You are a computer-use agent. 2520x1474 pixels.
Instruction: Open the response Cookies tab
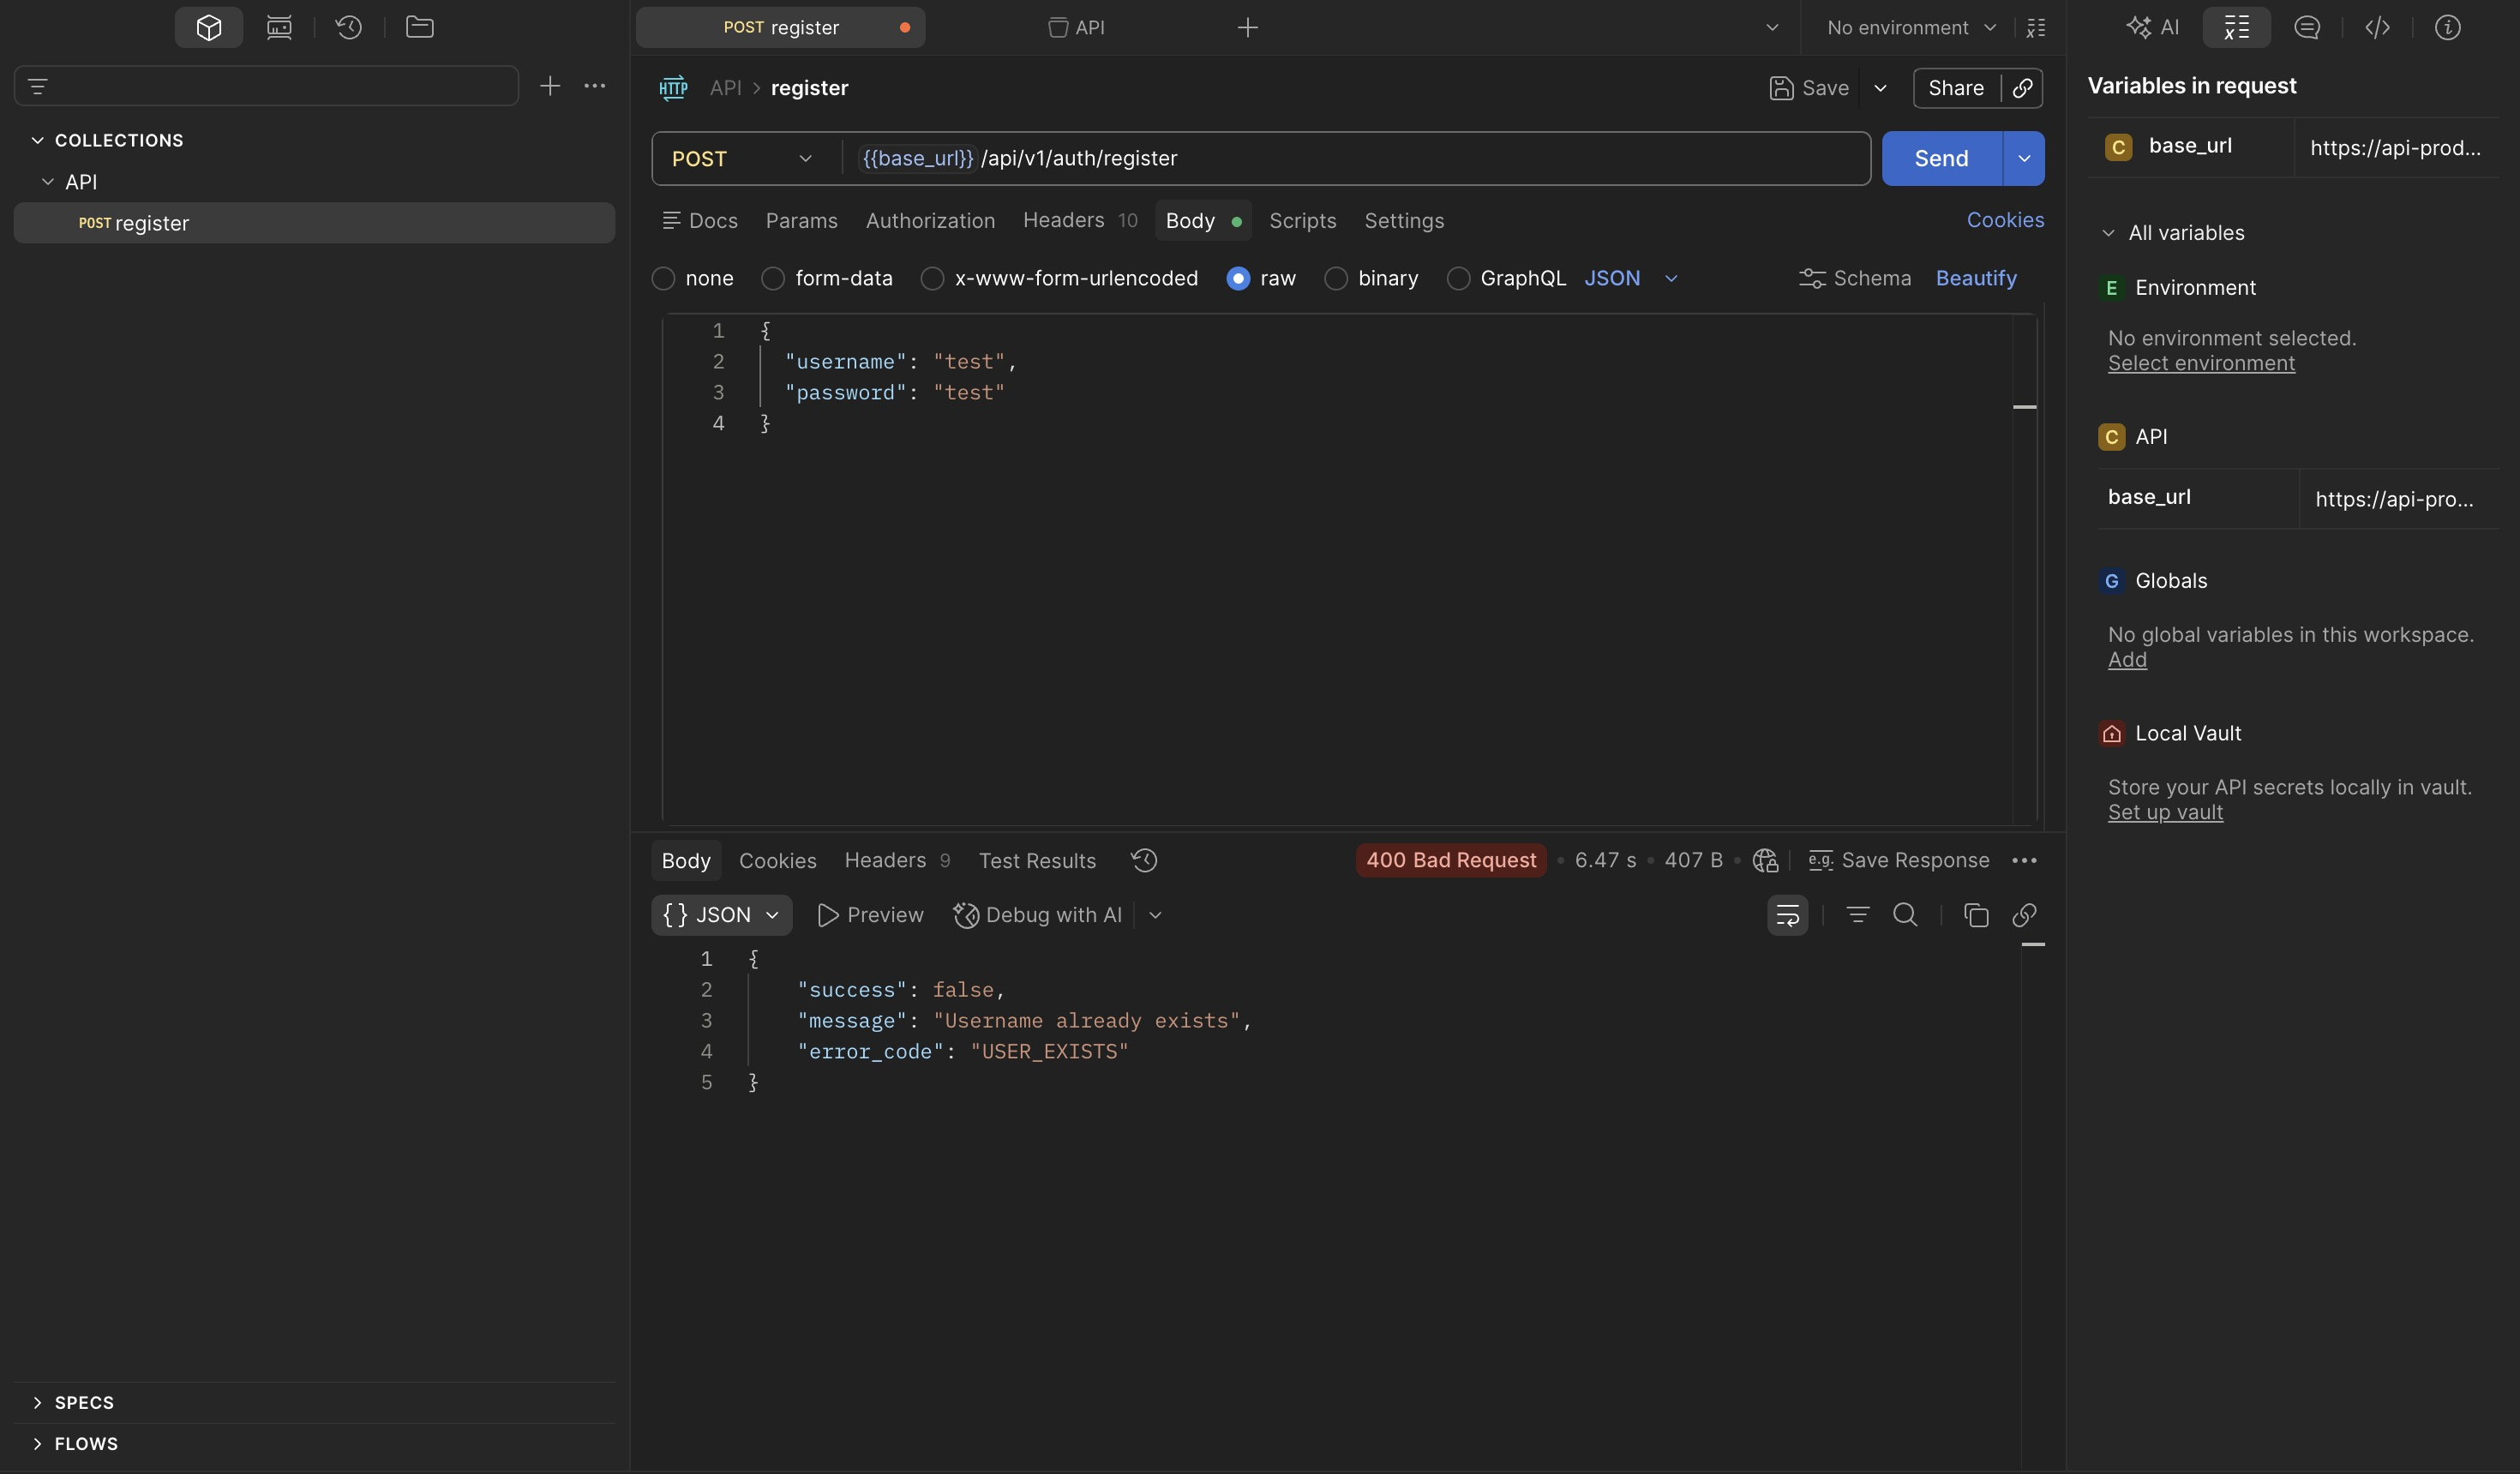point(777,860)
